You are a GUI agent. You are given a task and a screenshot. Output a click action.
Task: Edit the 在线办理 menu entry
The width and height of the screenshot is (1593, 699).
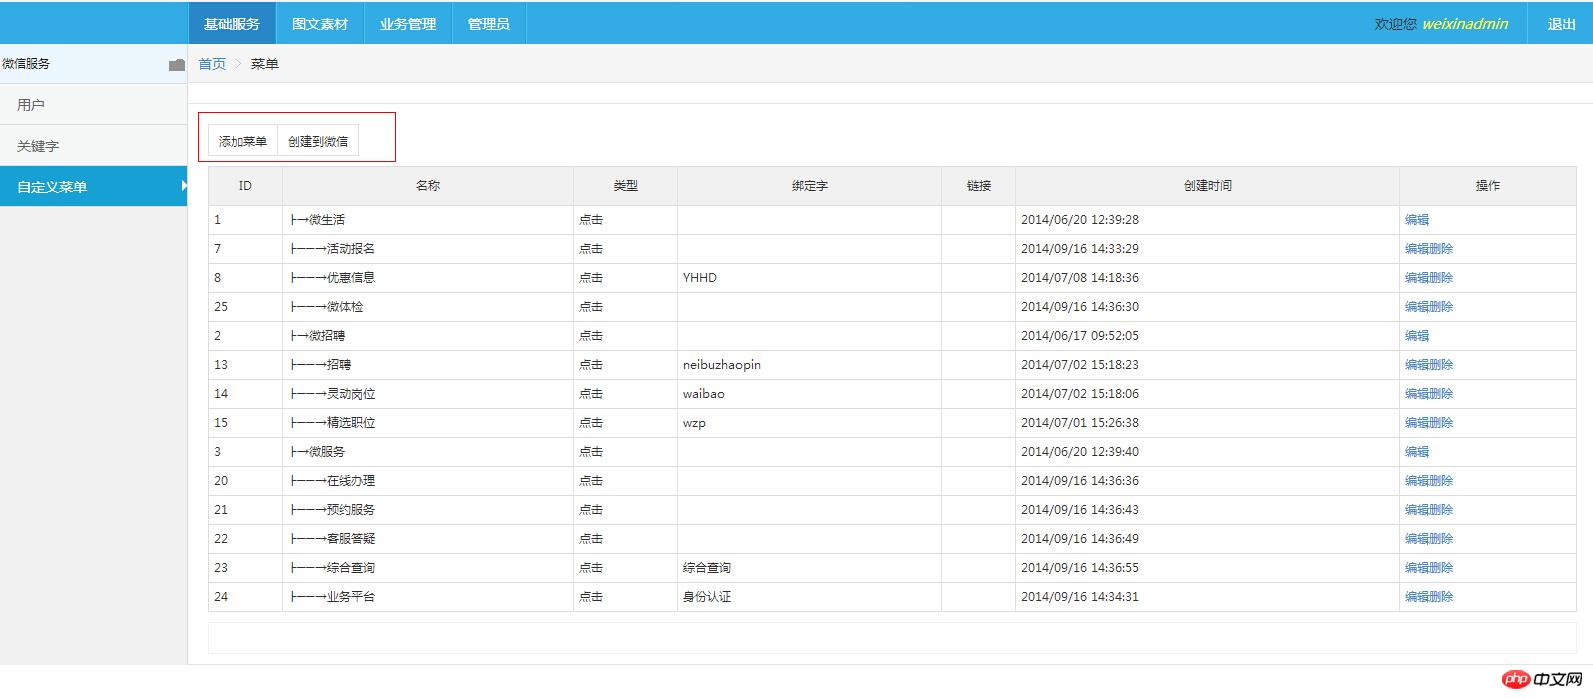pos(1417,481)
